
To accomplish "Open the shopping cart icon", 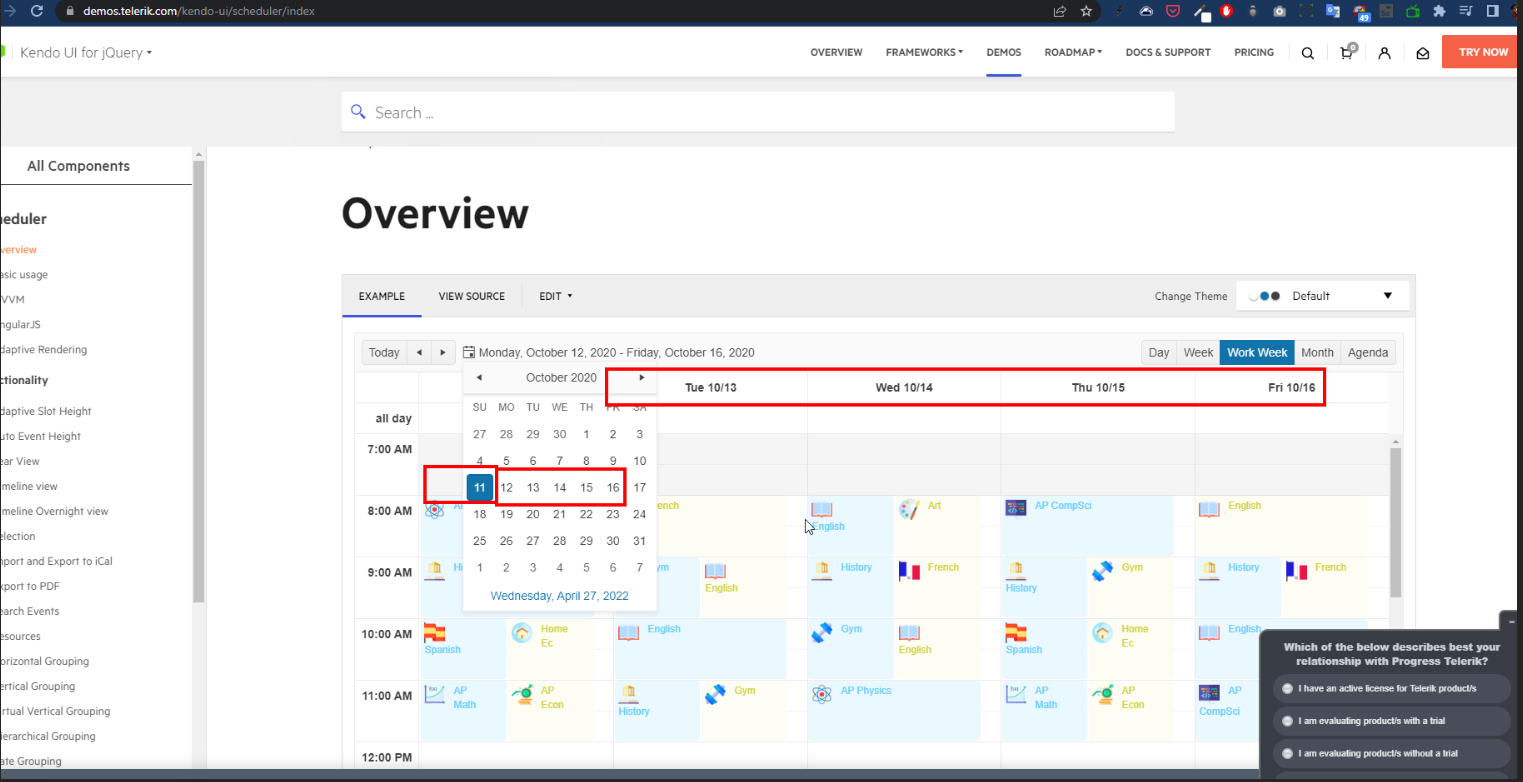I will point(1346,53).
